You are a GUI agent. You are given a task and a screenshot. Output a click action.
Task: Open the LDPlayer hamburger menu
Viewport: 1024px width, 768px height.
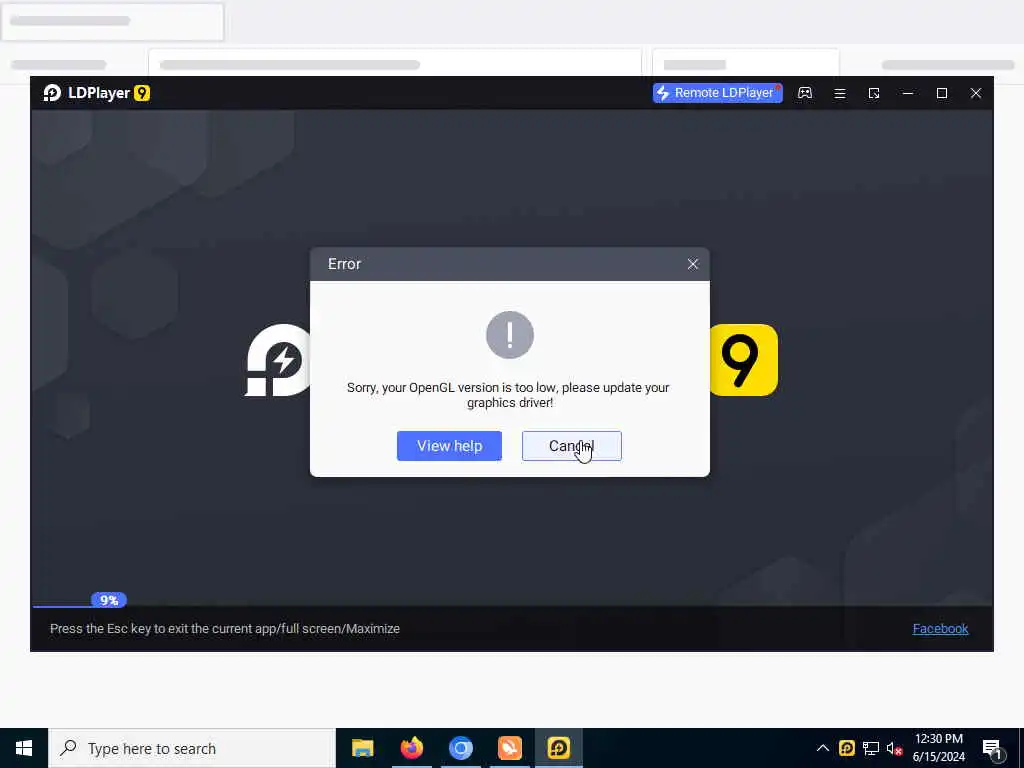[x=840, y=93]
